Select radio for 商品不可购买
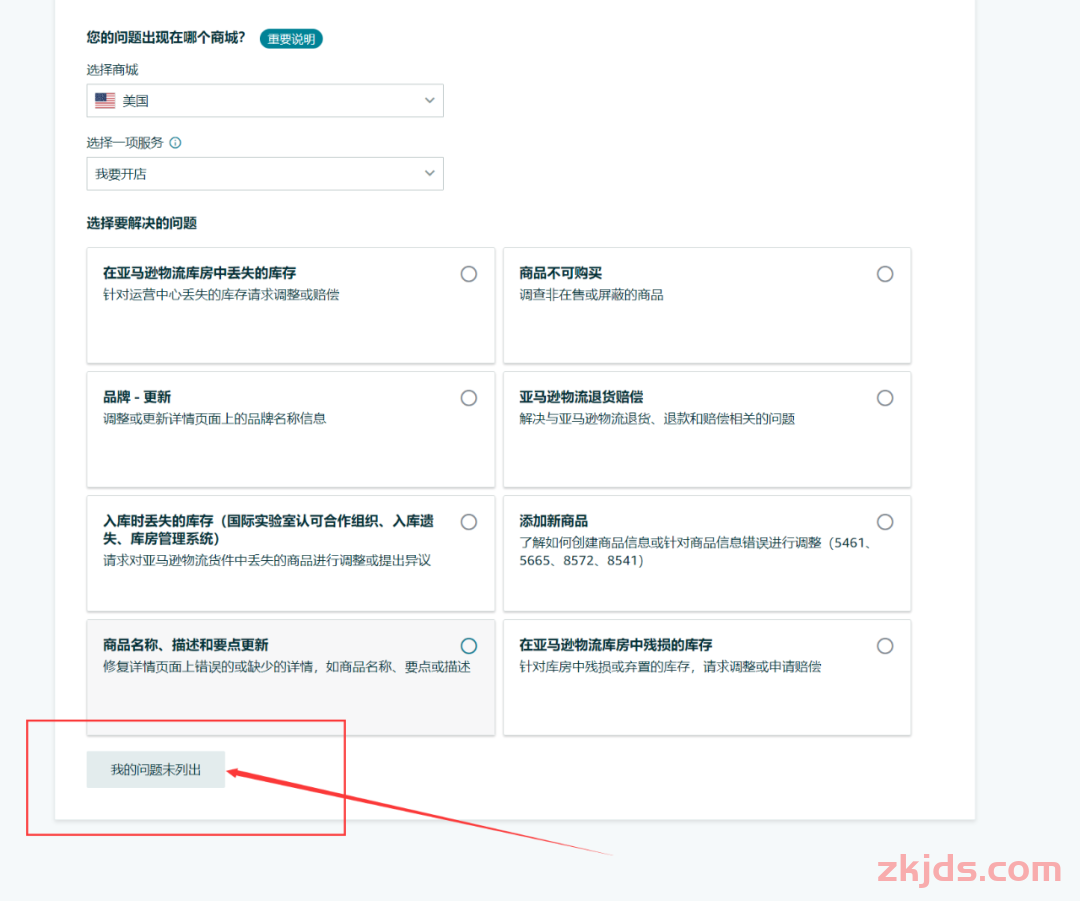This screenshot has width=1080, height=901. (x=885, y=274)
